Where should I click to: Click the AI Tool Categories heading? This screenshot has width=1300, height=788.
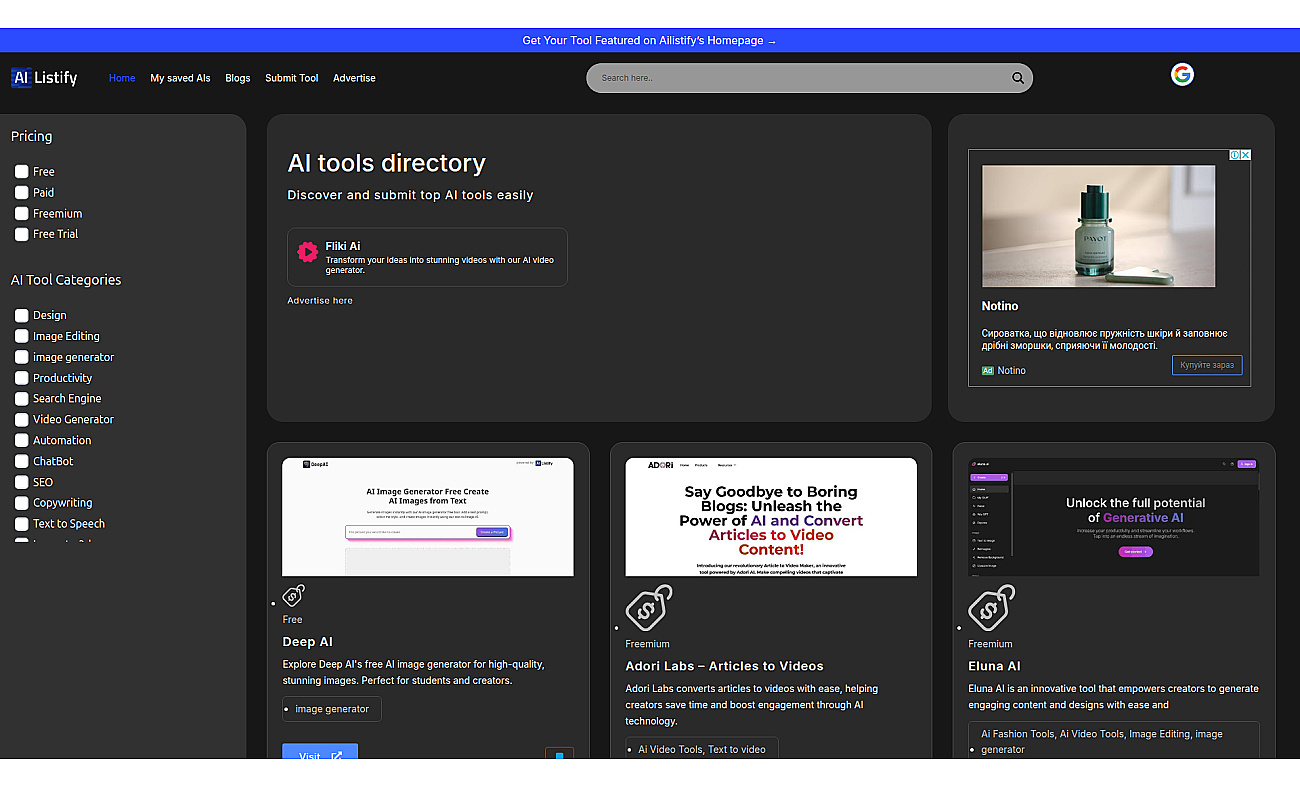pyautogui.click(x=66, y=280)
